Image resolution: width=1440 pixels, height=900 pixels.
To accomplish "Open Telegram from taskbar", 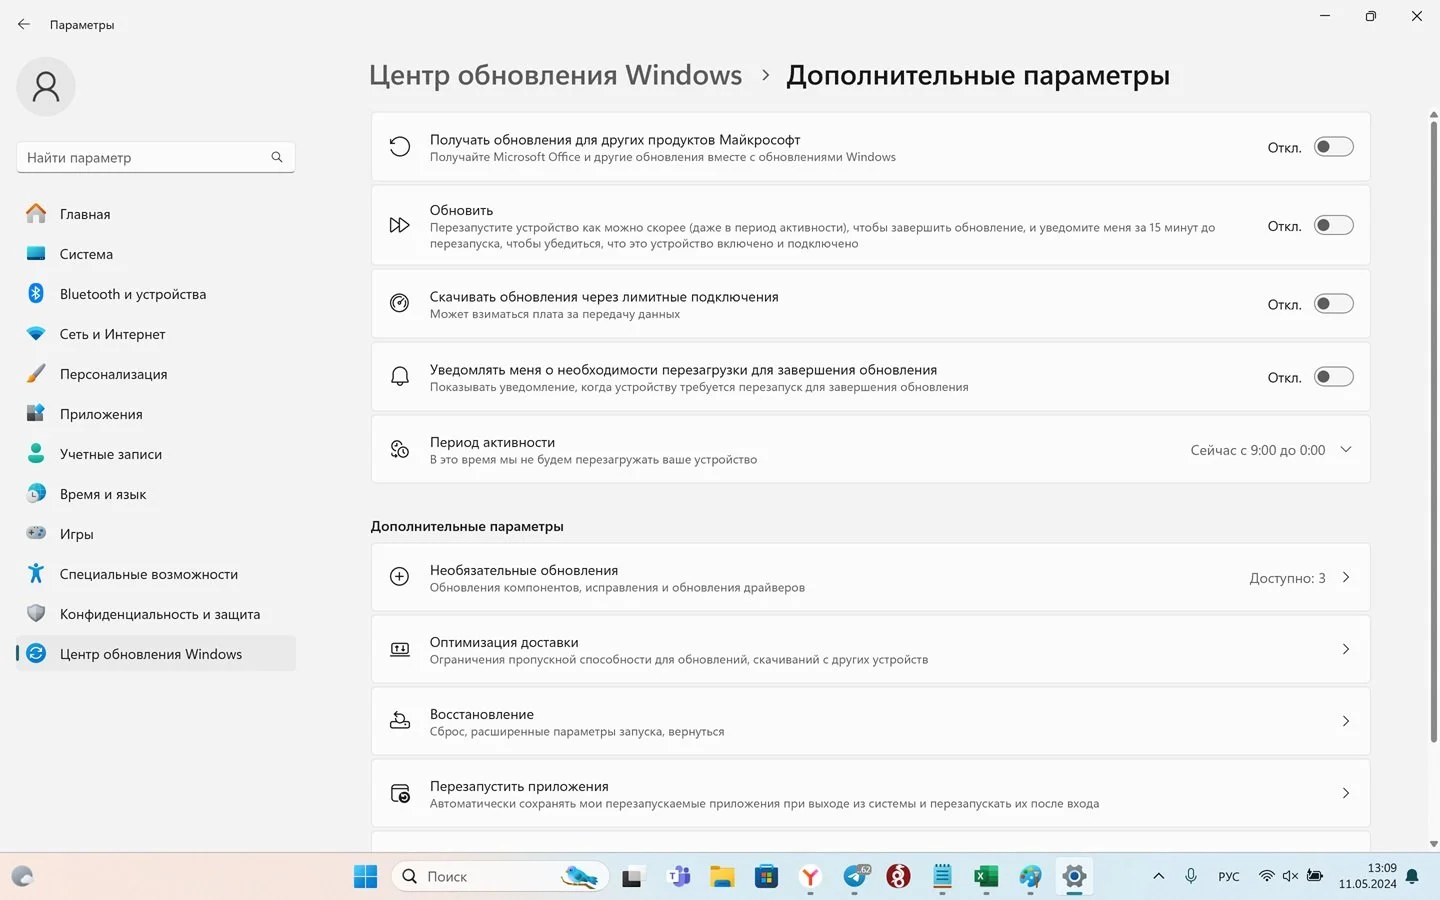I will (855, 877).
